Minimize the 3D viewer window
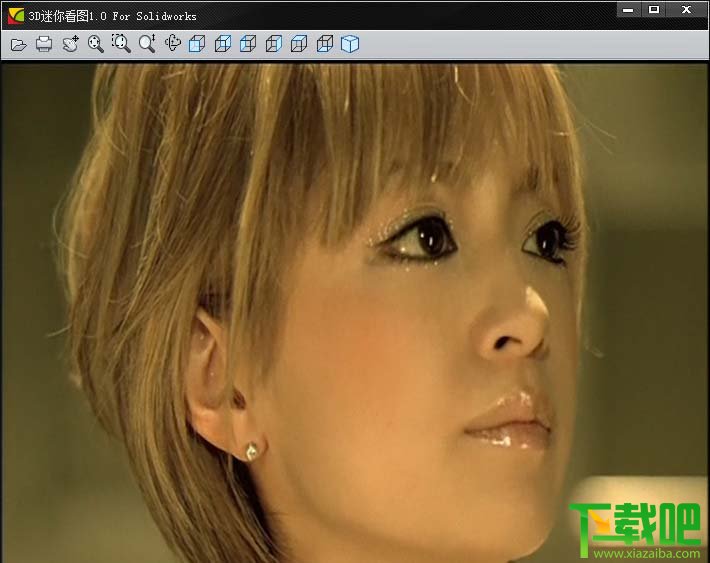The image size is (710, 563). 628,10
